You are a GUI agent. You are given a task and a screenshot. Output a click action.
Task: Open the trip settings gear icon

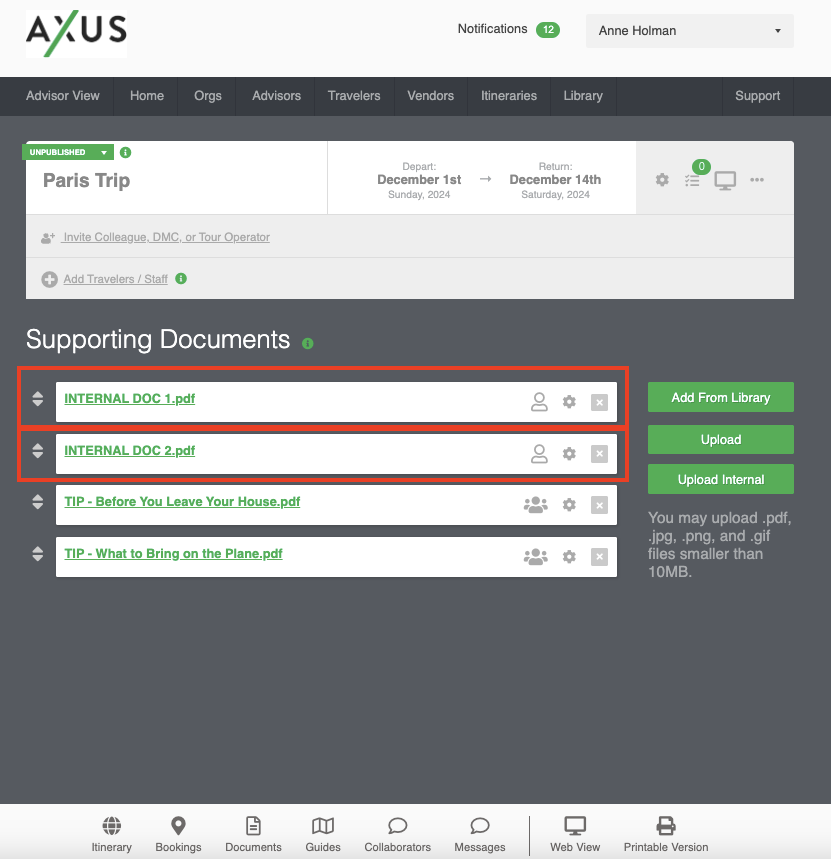[x=661, y=180]
